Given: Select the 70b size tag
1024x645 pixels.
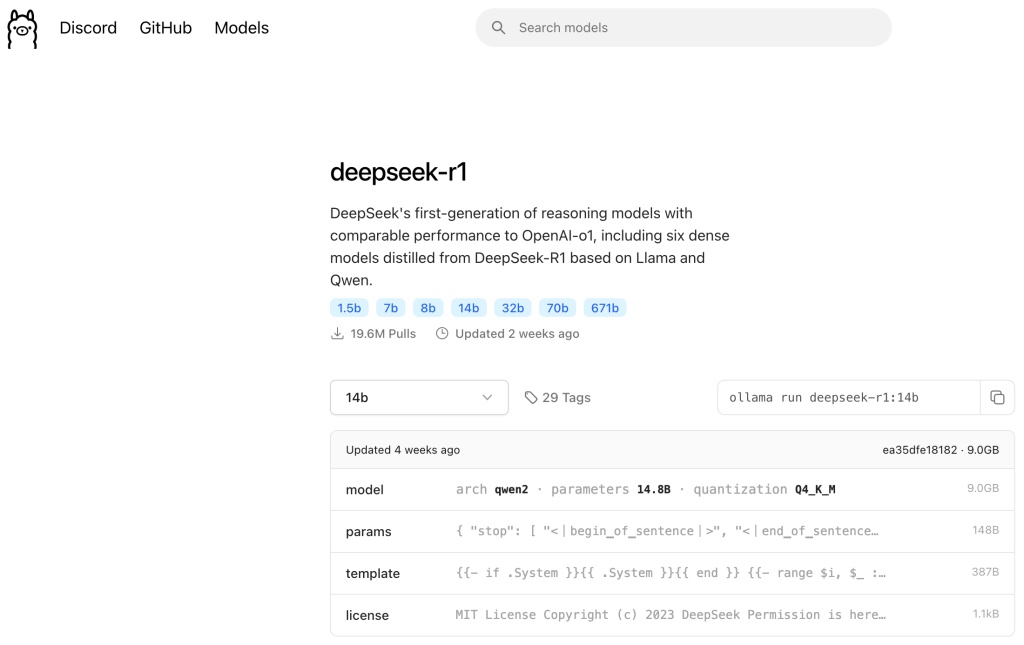Looking at the screenshot, I should tap(557, 308).
